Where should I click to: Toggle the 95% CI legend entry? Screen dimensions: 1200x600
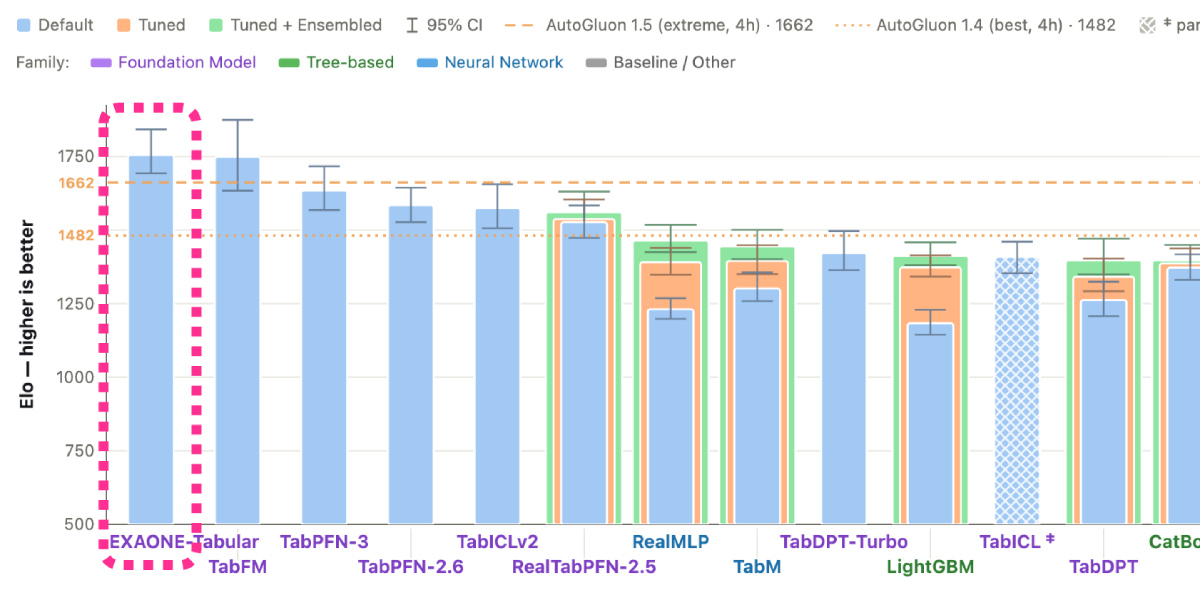click(x=443, y=25)
